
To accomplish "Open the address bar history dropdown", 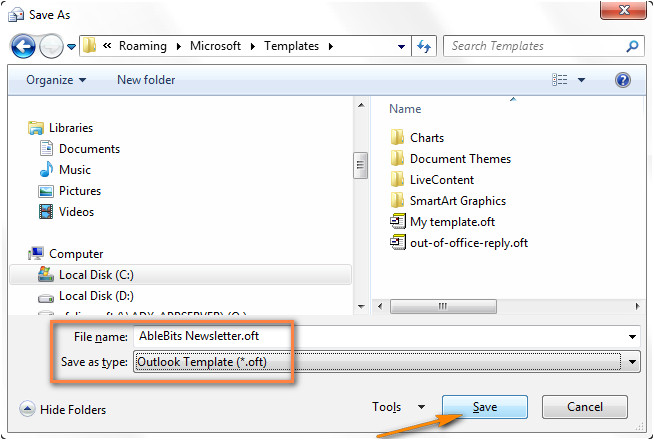I will (x=401, y=46).
